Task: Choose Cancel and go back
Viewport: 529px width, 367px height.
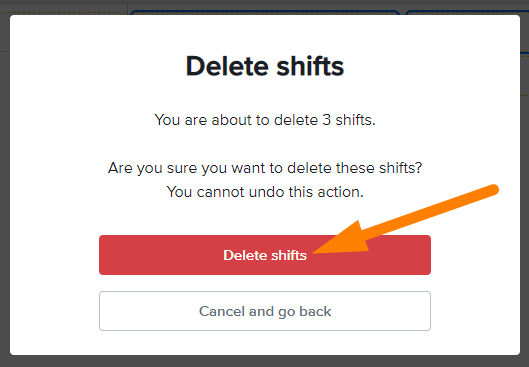Action: [x=264, y=311]
